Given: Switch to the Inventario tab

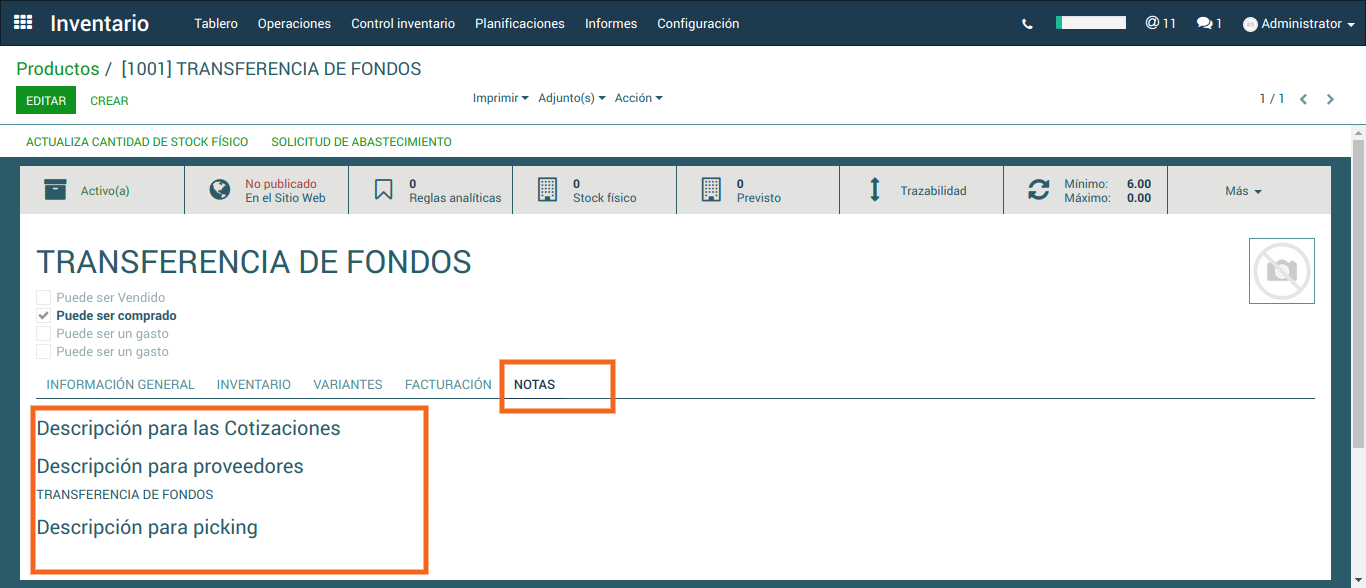Looking at the screenshot, I should click(x=253, y=384).
